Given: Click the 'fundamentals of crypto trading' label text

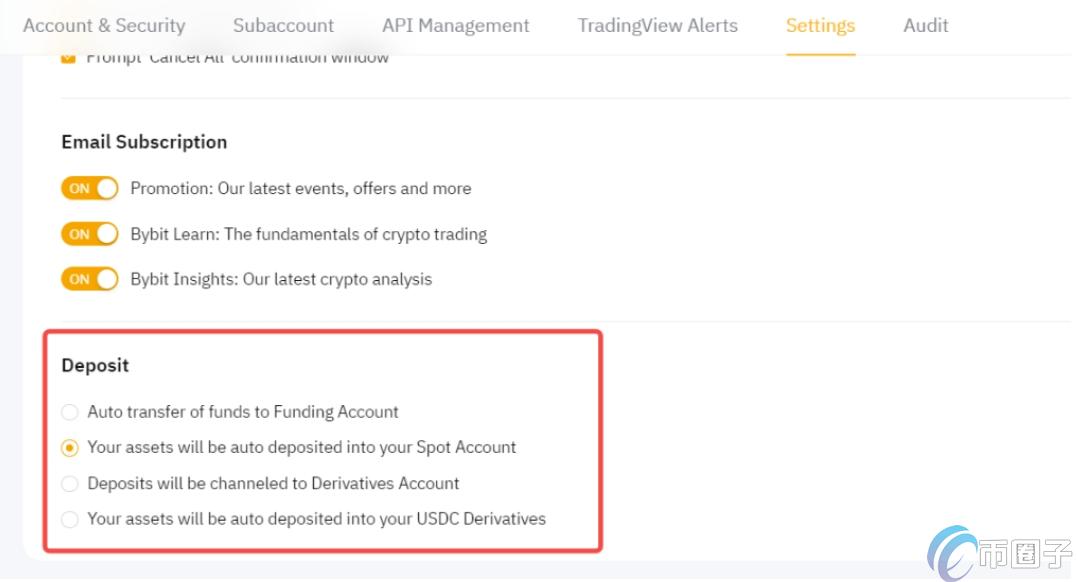Looking at the screenshot, I should [308, 234].
